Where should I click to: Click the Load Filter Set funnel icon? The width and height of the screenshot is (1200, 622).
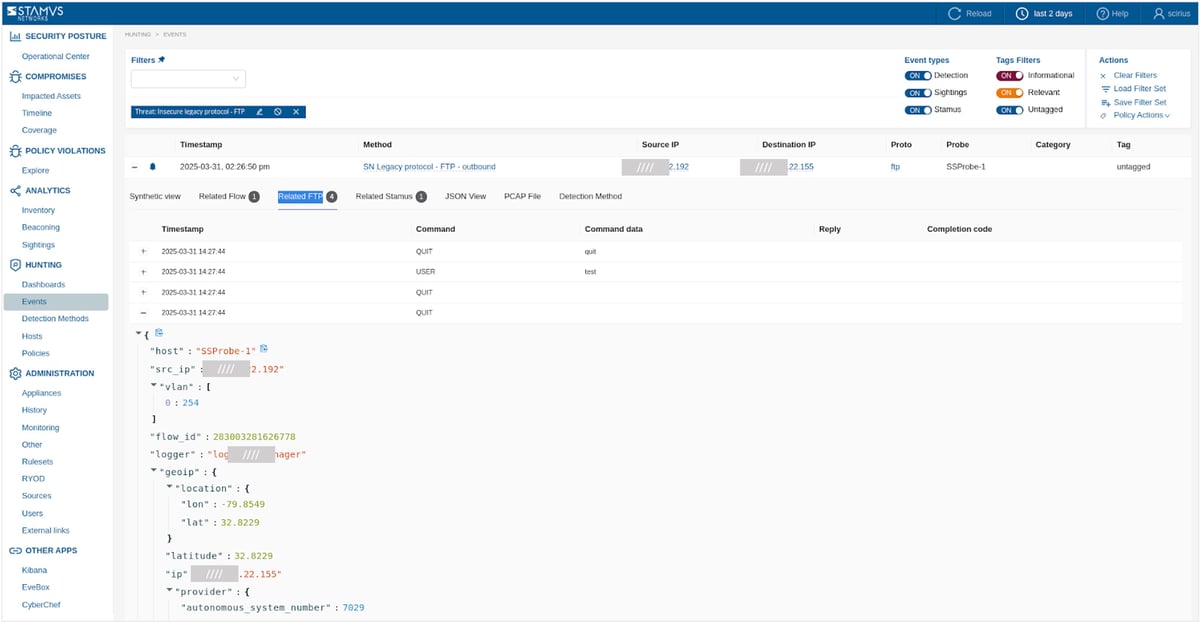click(1103, 89)
